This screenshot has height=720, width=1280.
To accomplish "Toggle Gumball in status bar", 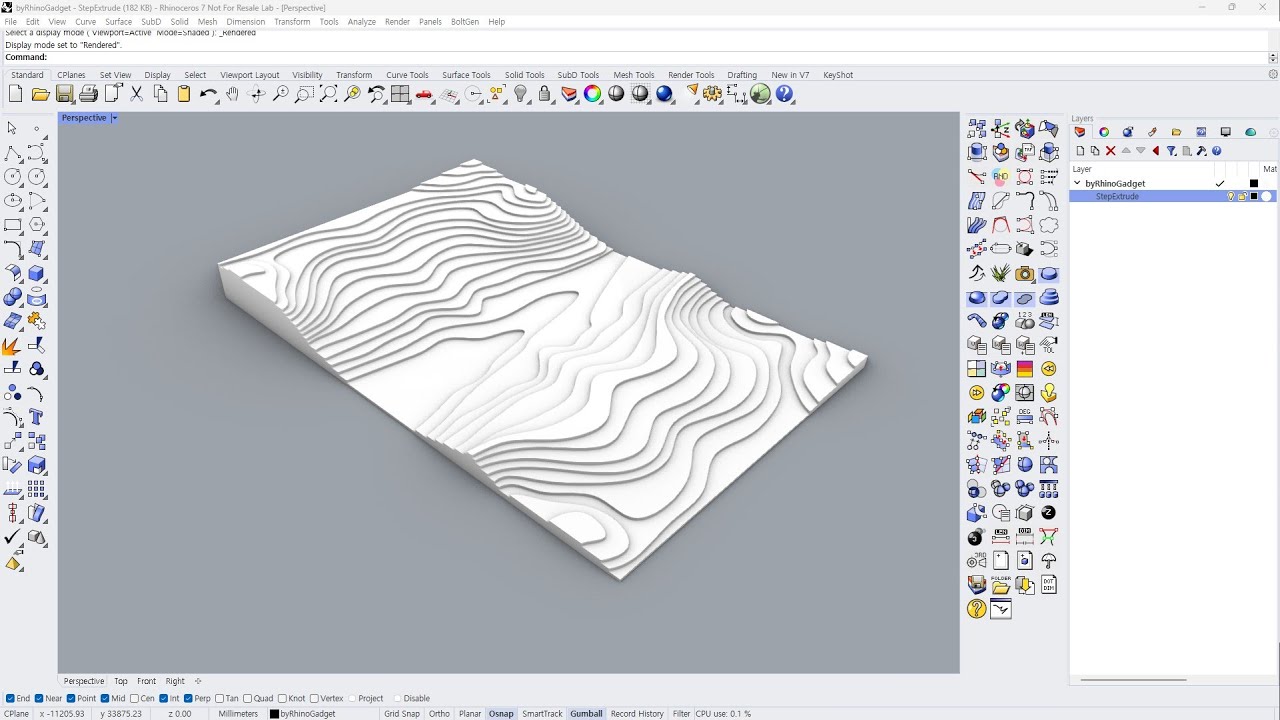I will point(586,714).
